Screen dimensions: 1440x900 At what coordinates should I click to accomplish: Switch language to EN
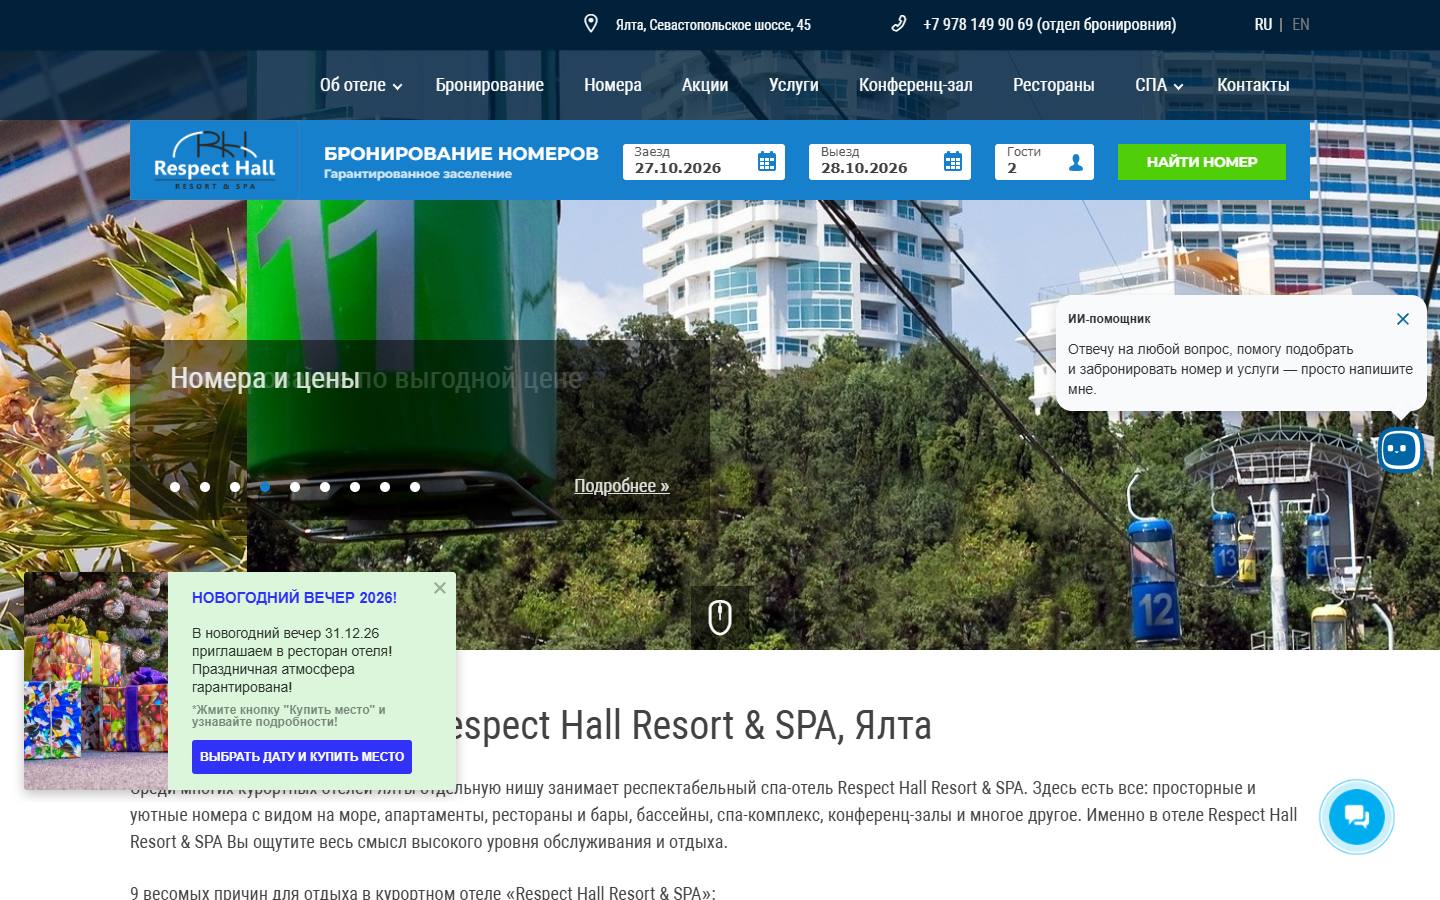point(1301,24)
